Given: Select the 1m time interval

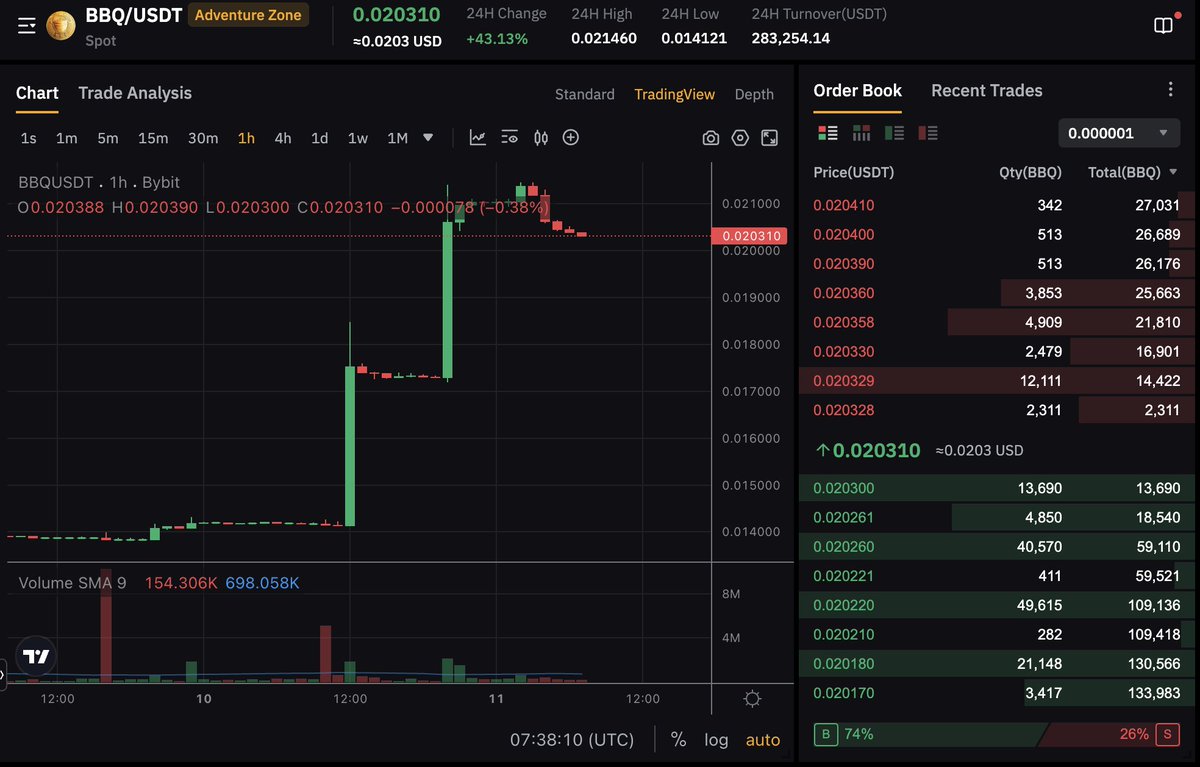Looking at the screenshot, I should [x=66, y=138].
